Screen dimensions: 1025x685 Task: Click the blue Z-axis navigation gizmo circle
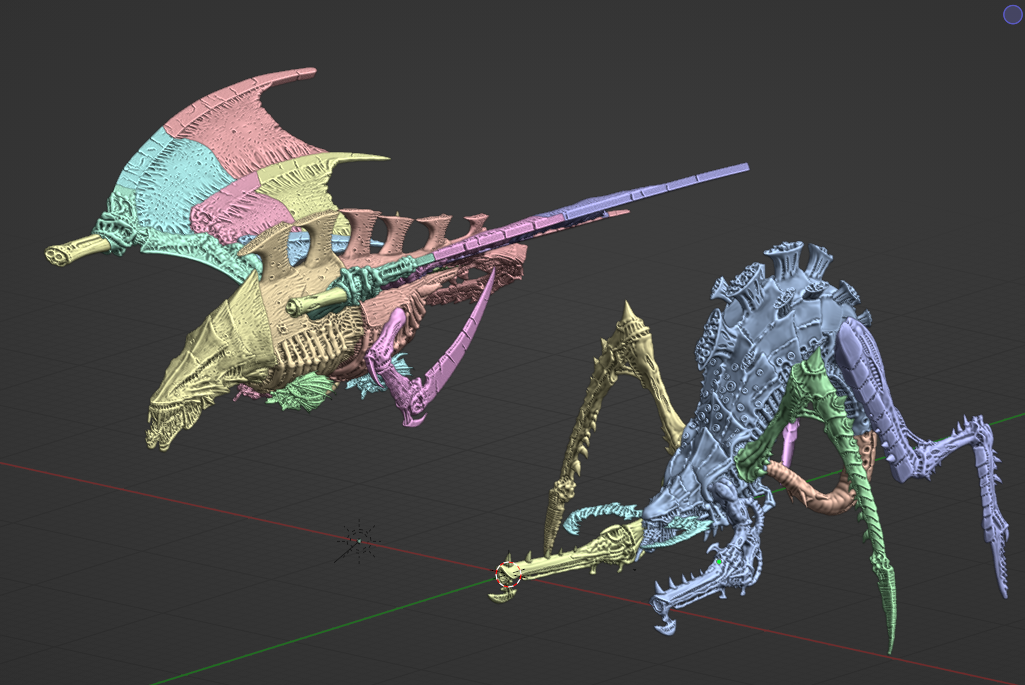point(1013,15)
